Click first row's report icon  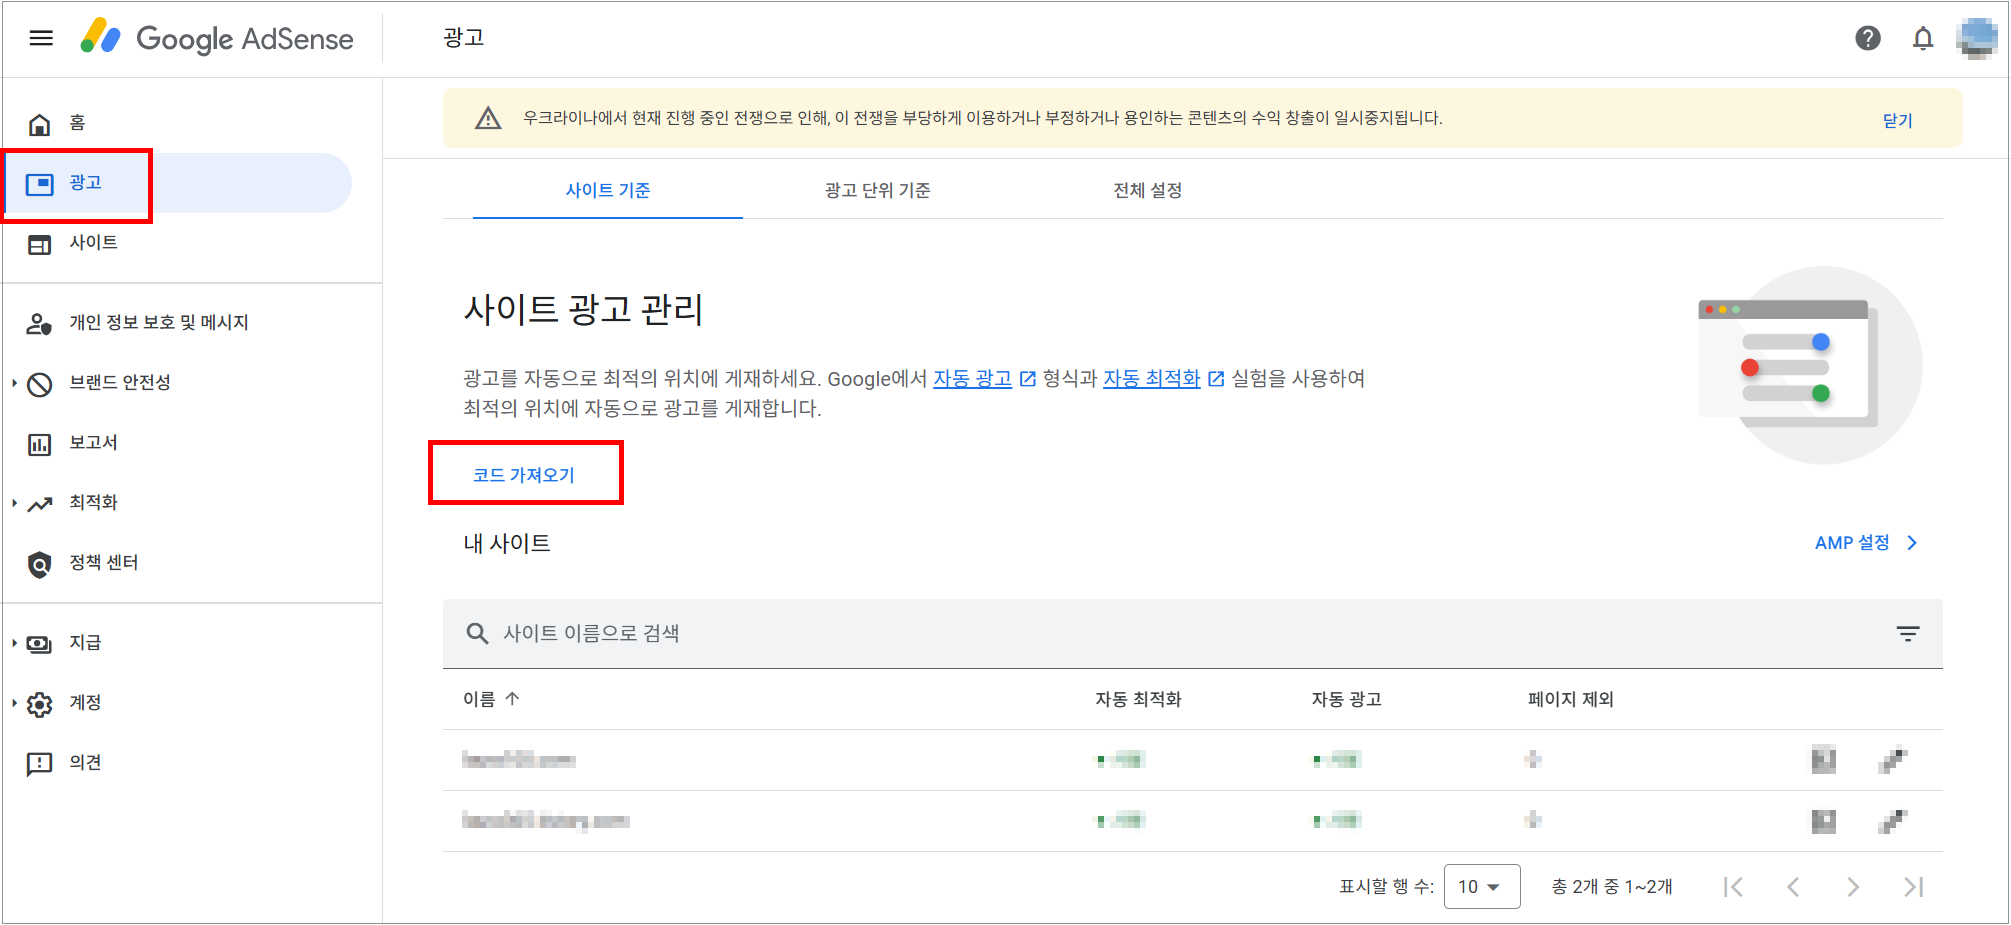pyautogui.click(x=1824, y=760)
